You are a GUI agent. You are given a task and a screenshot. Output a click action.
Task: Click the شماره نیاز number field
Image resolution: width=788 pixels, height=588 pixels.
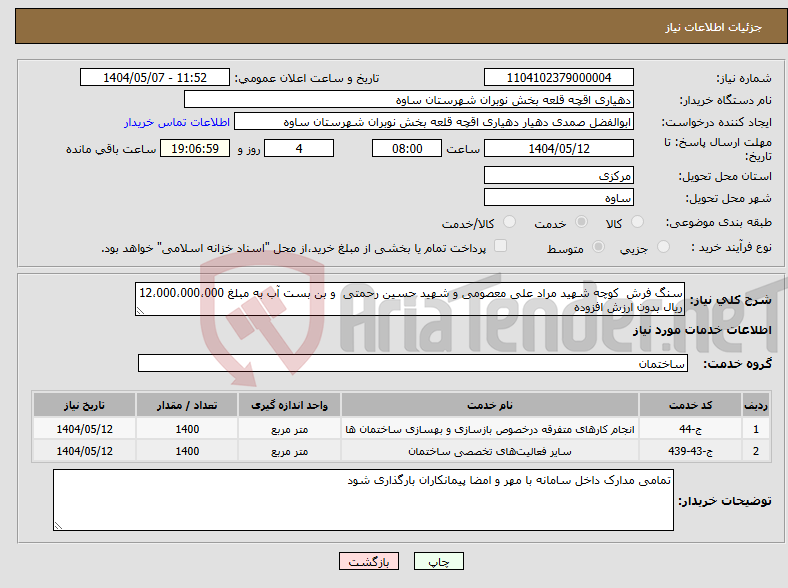click(x=560, y=78)
